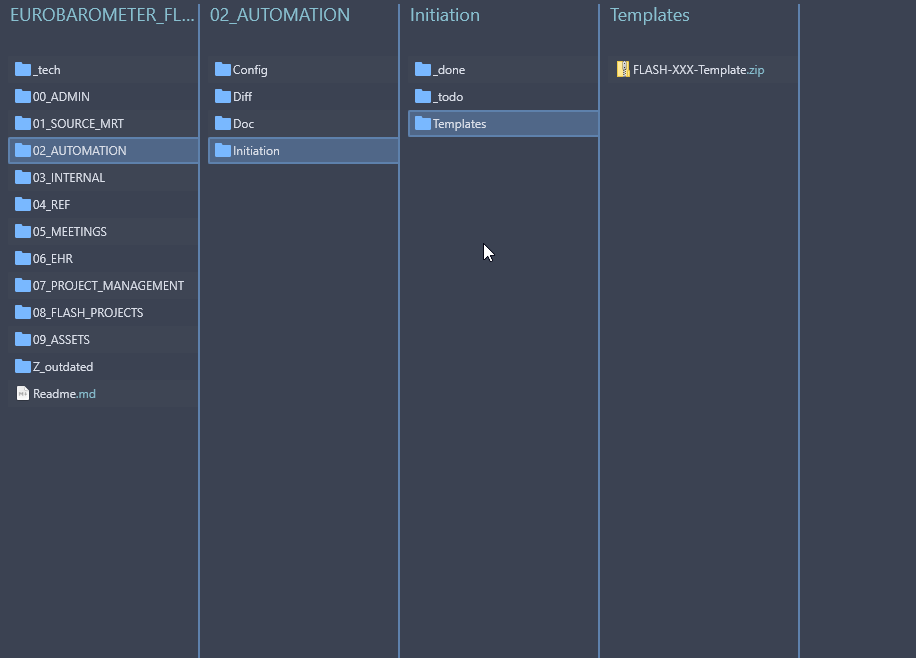The image size is (916, 658).
Task: Click the Initiation column header title
Action: [445, 15]
